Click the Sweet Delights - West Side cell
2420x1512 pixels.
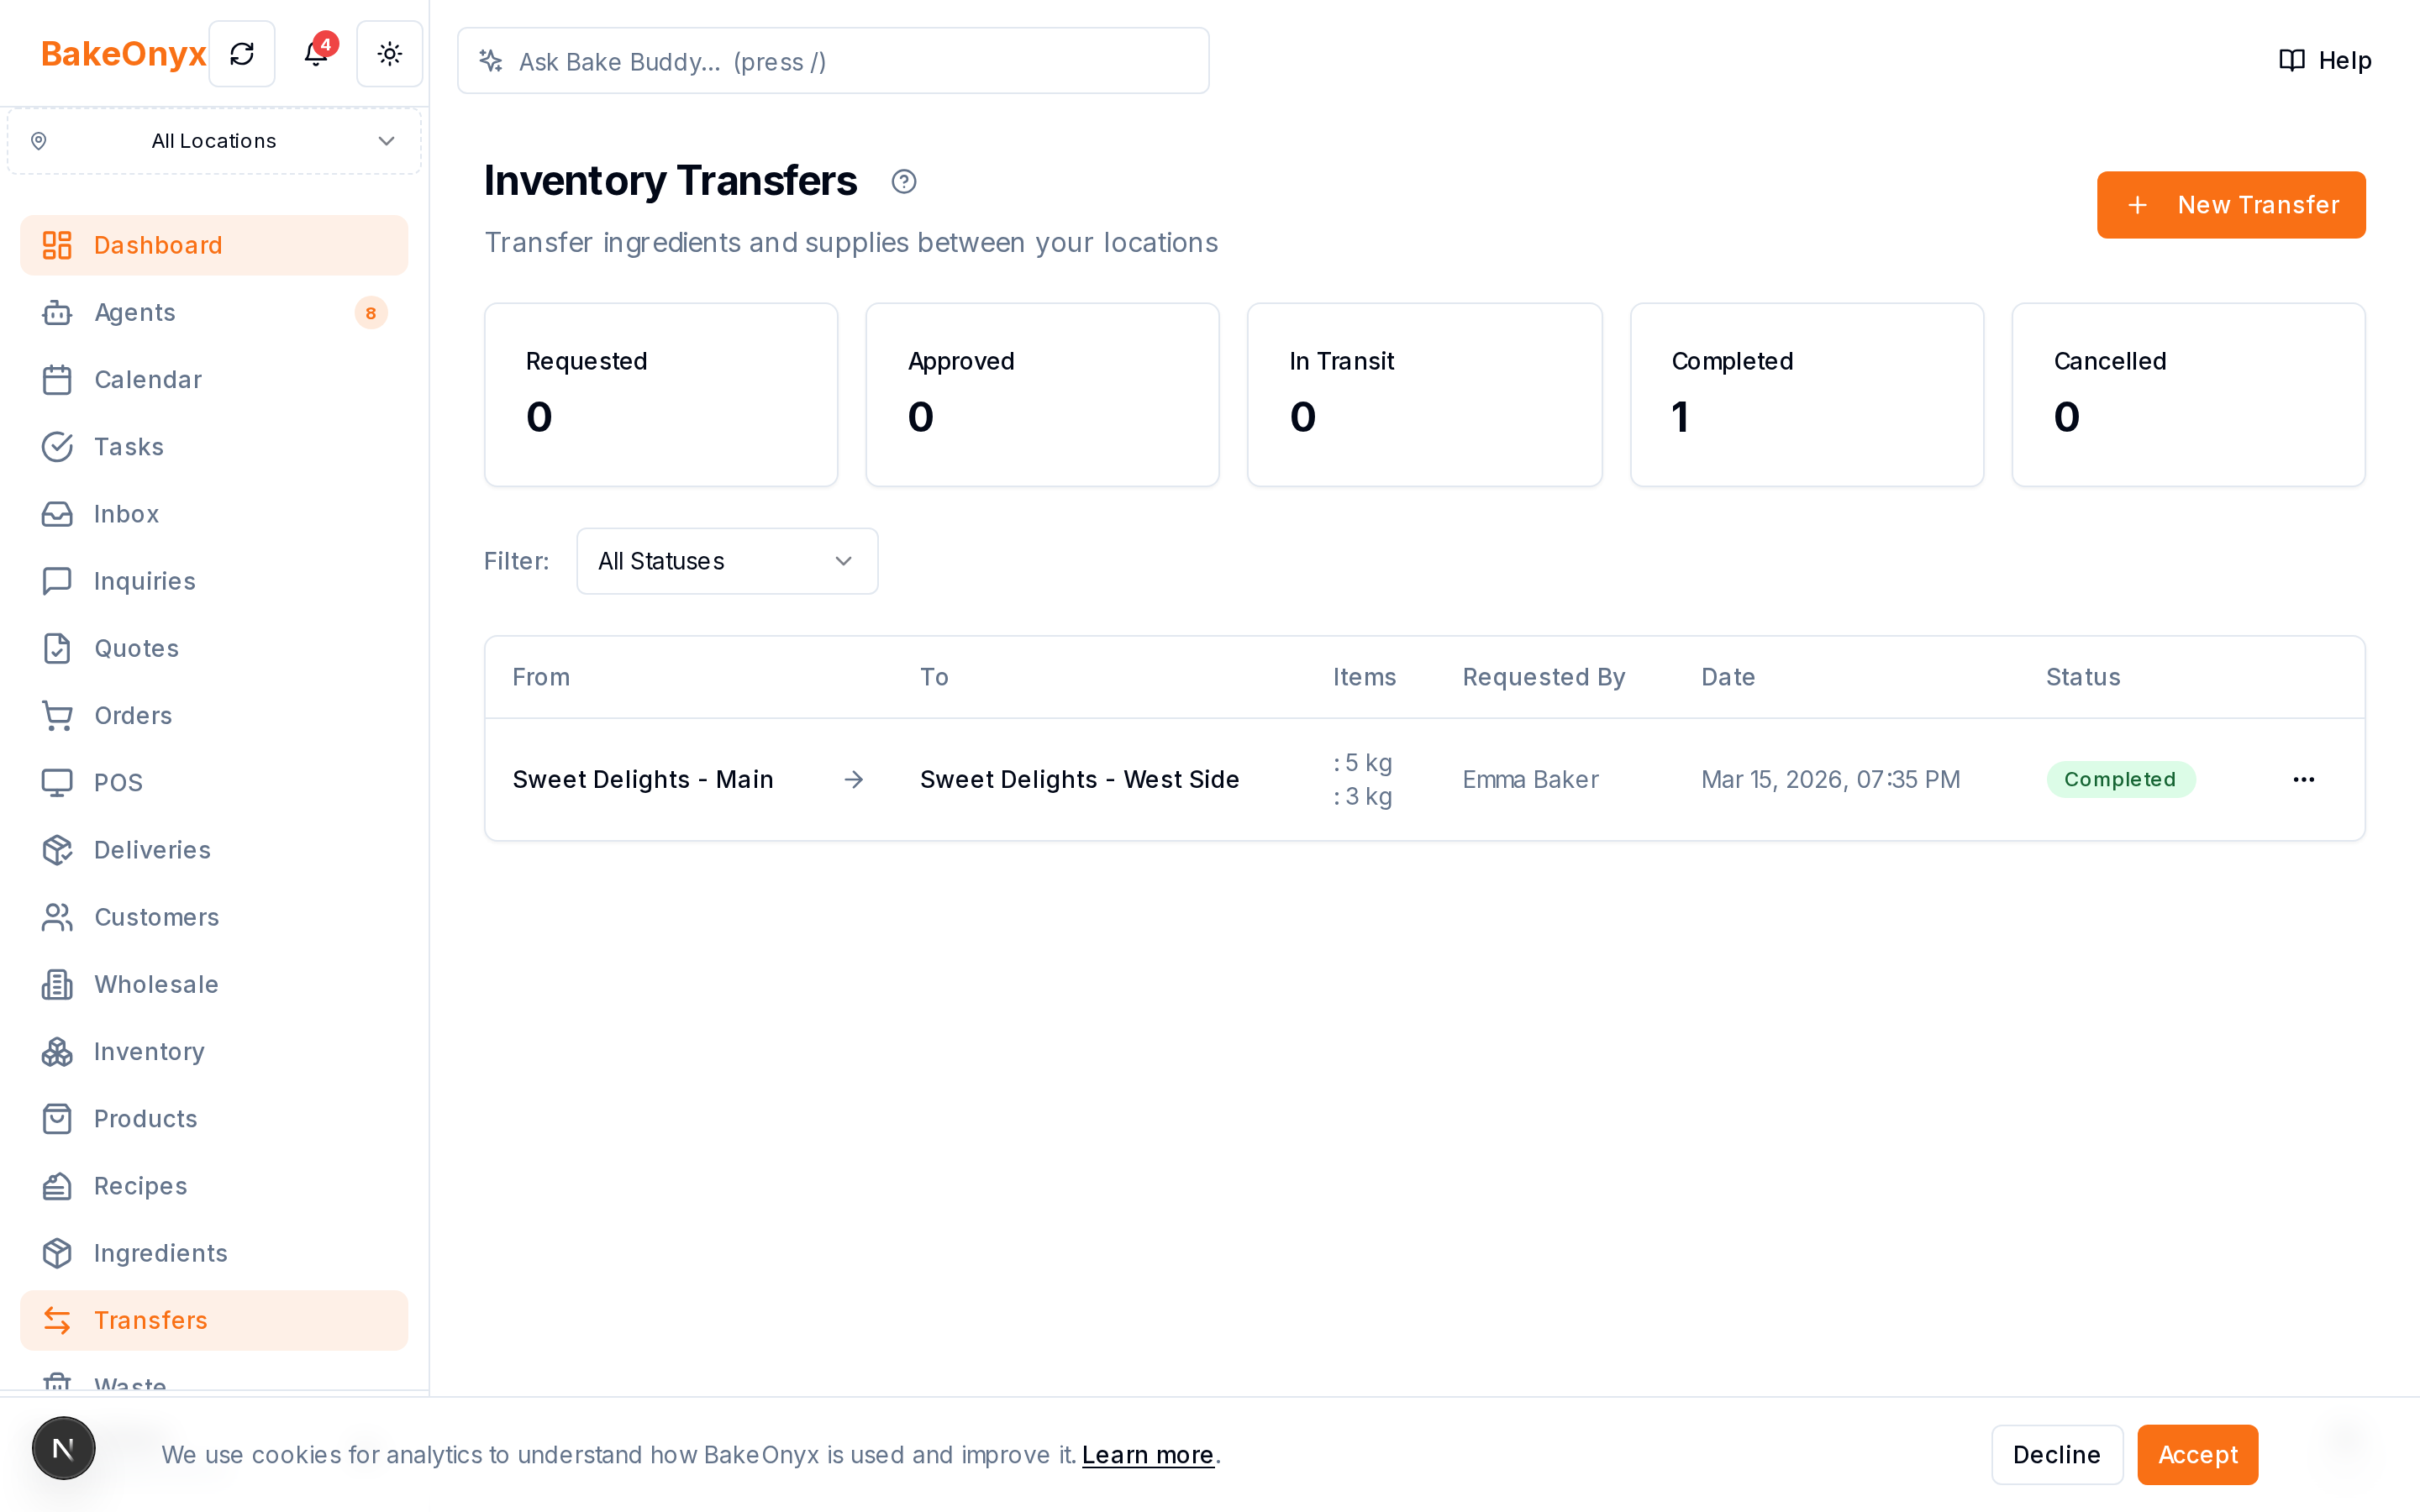pos(1079,779)
